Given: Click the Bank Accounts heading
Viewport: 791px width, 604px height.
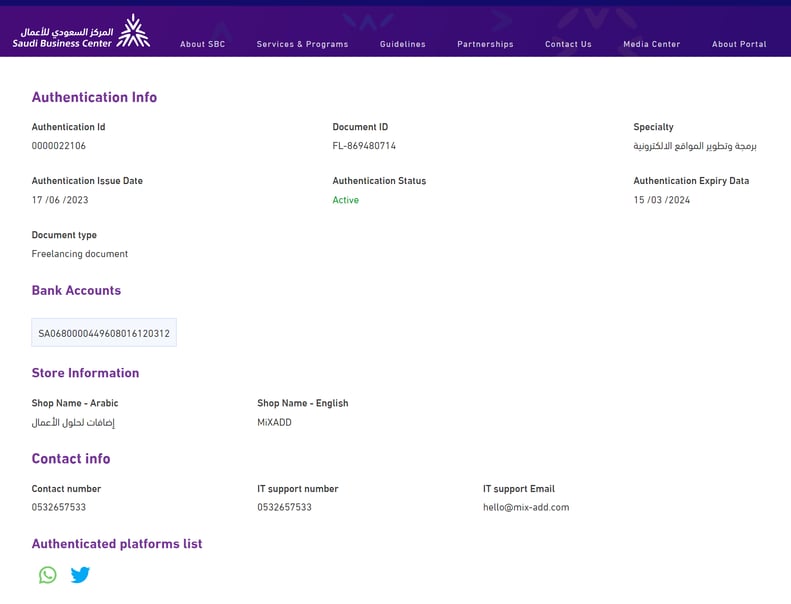Looking at the screenshot, I should tap(76, 290).
